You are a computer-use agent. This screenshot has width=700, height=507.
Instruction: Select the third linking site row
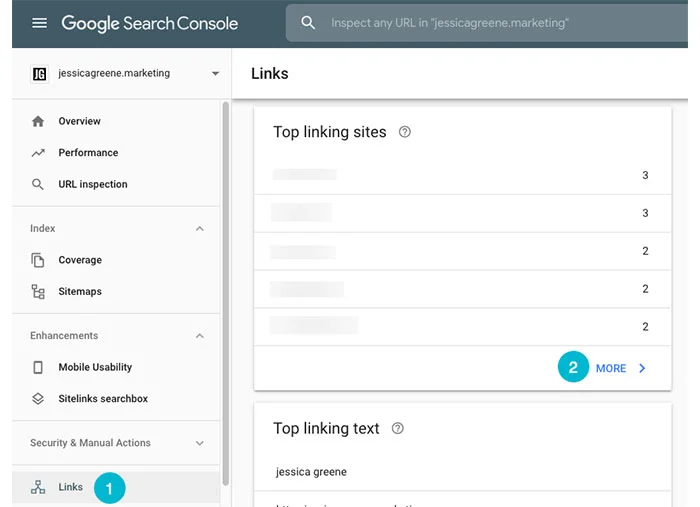tap(462, 251)
